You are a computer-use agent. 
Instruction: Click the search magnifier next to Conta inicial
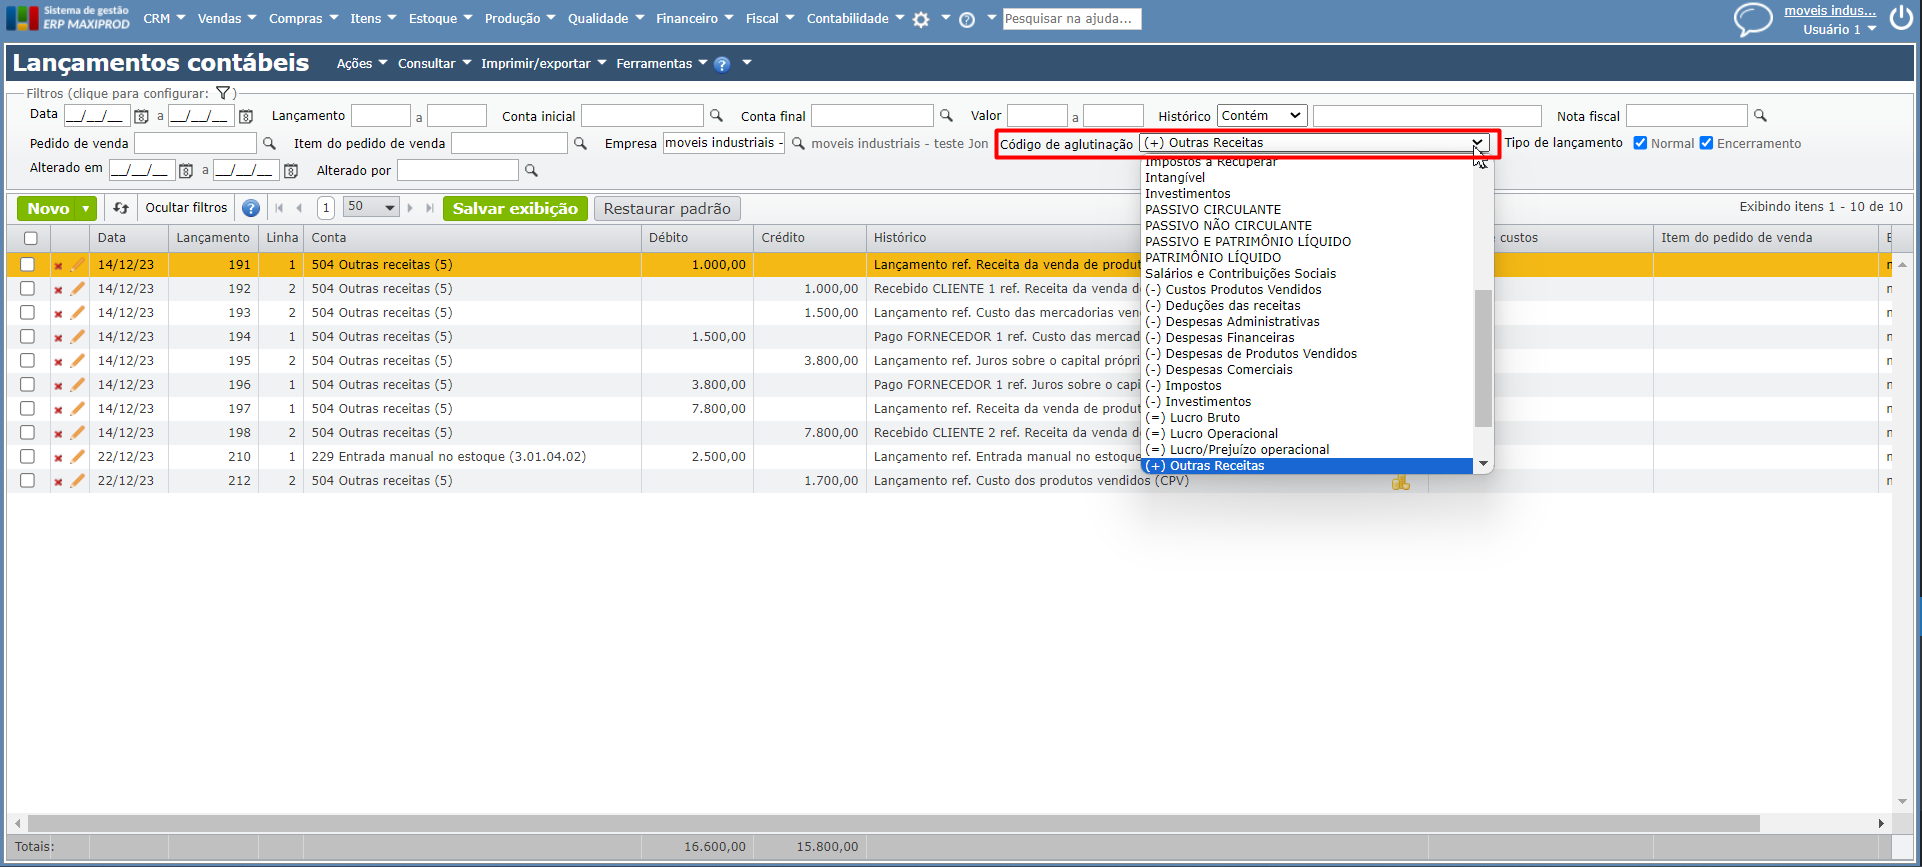tap(716, 116)
